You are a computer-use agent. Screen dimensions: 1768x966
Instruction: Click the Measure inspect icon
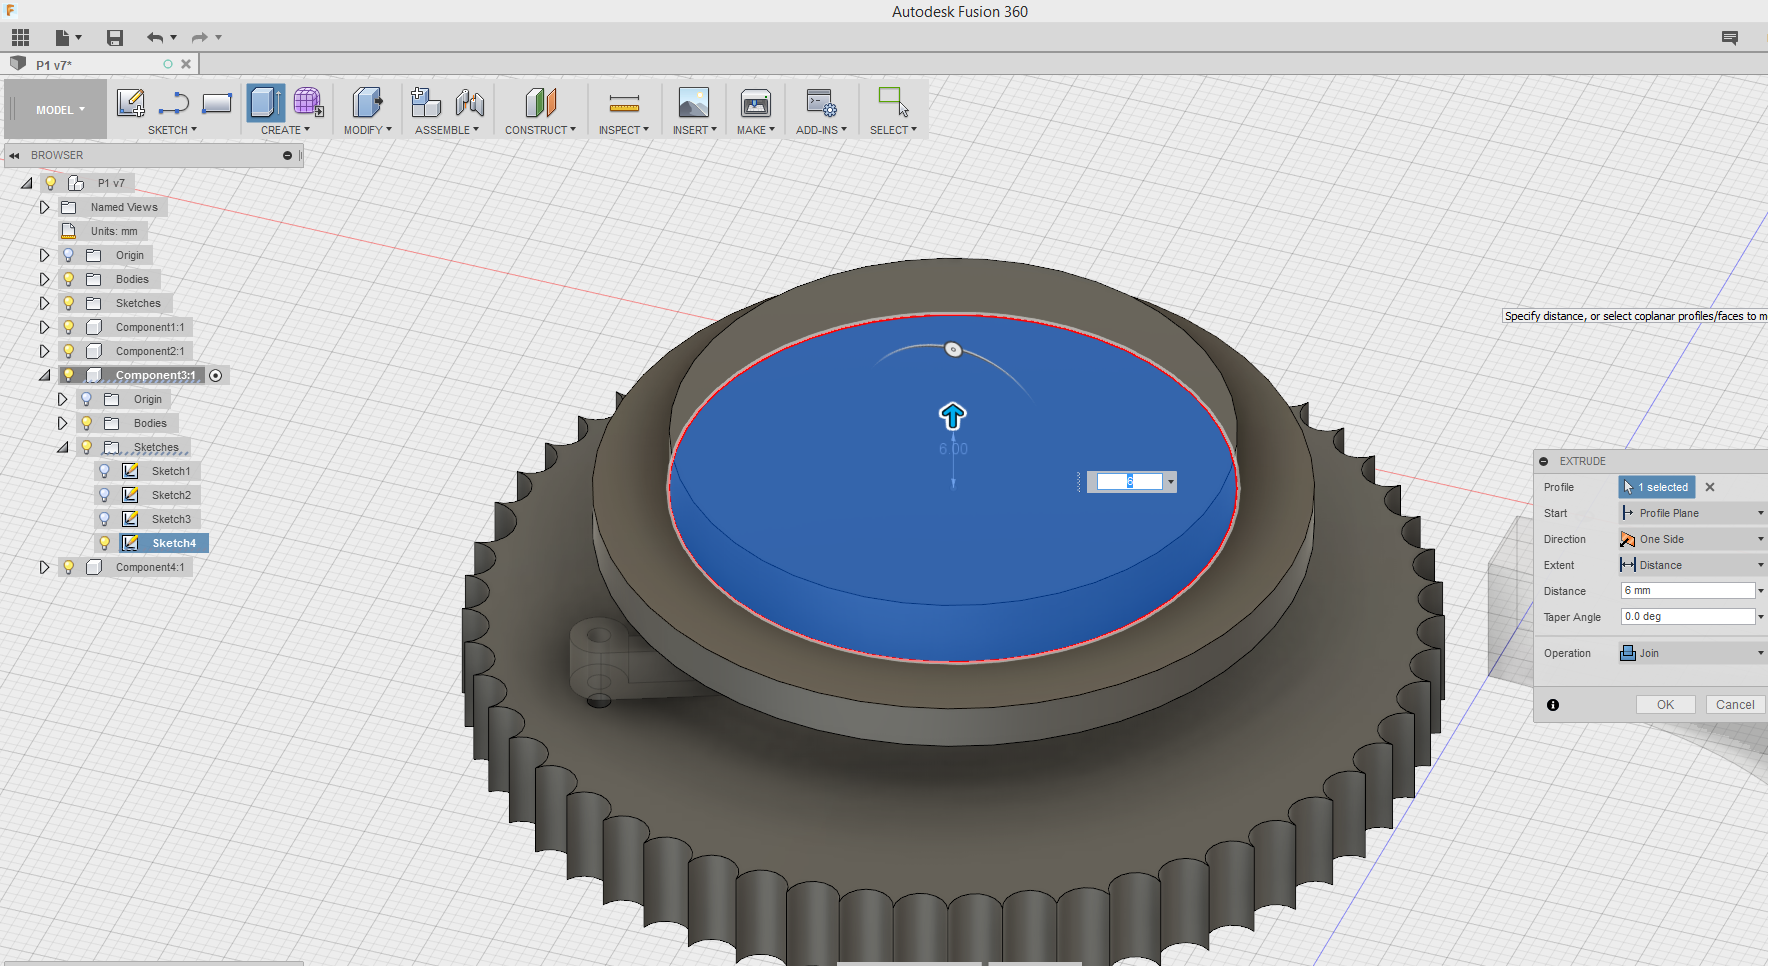[624, 103]
